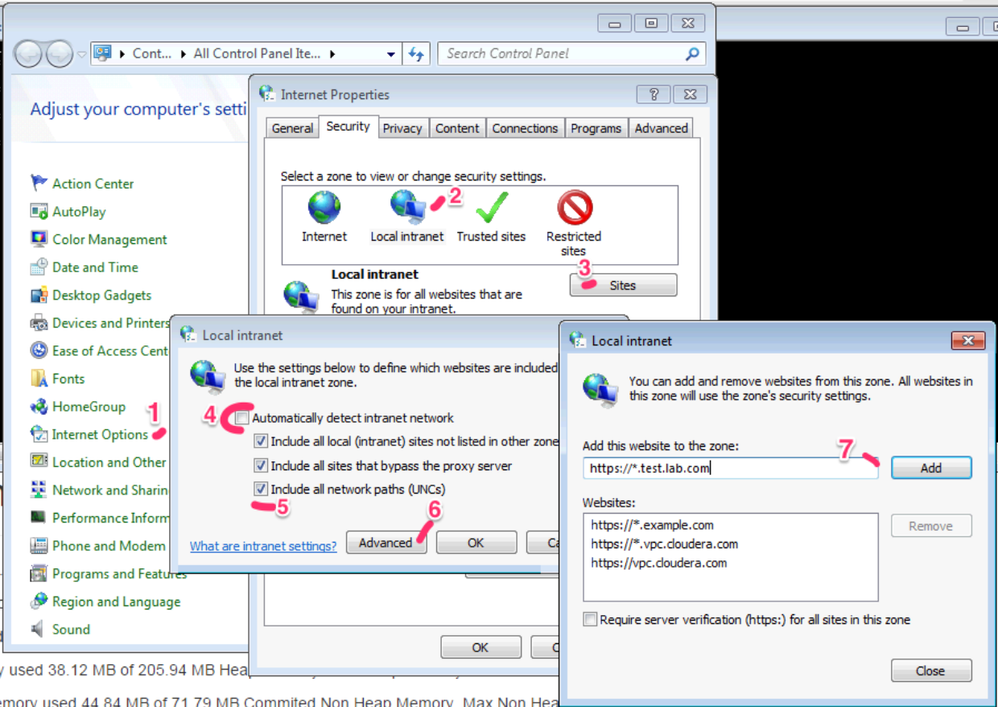Screen dimensions: 998x707
Task: Click the Date and Time clock icon
Action: [39, 267]
